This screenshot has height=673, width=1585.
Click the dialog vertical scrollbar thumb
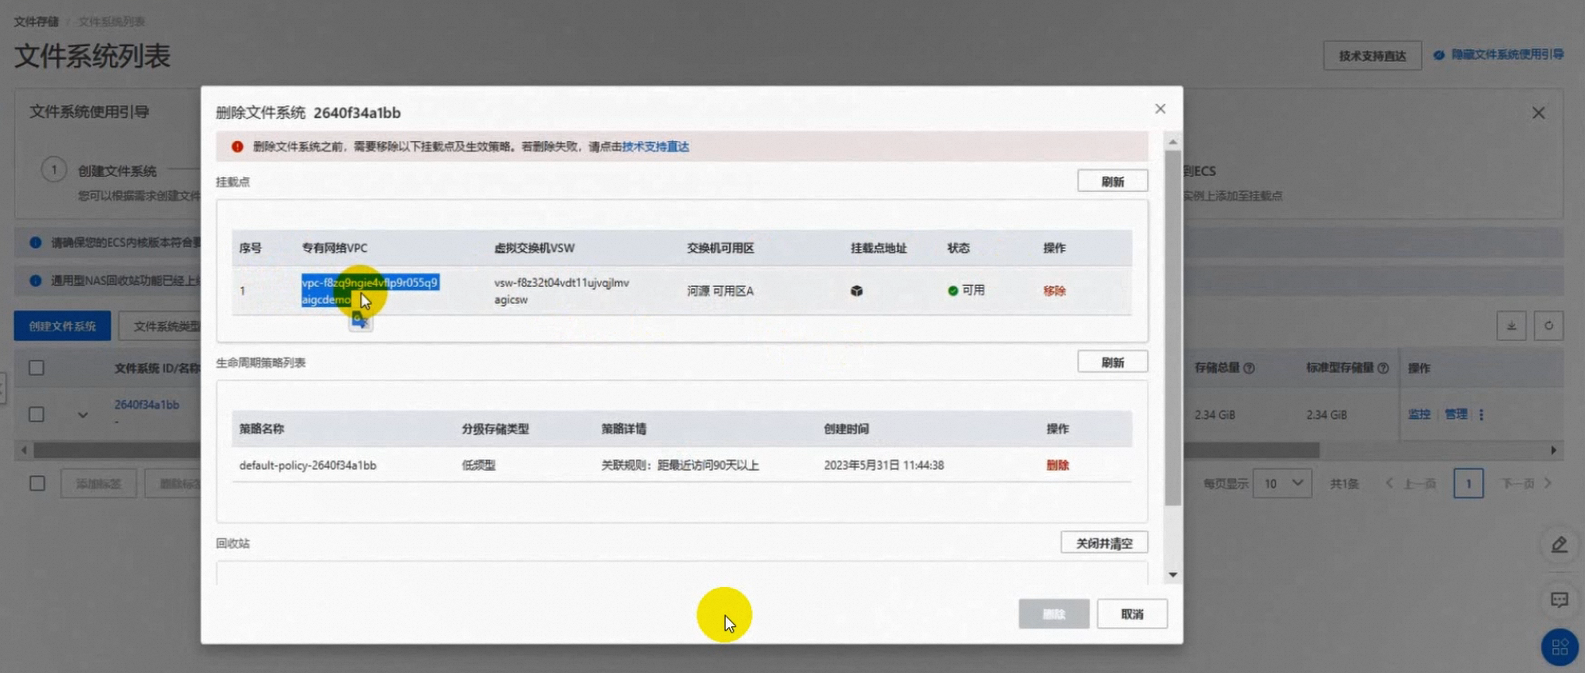click(1173, 327)
